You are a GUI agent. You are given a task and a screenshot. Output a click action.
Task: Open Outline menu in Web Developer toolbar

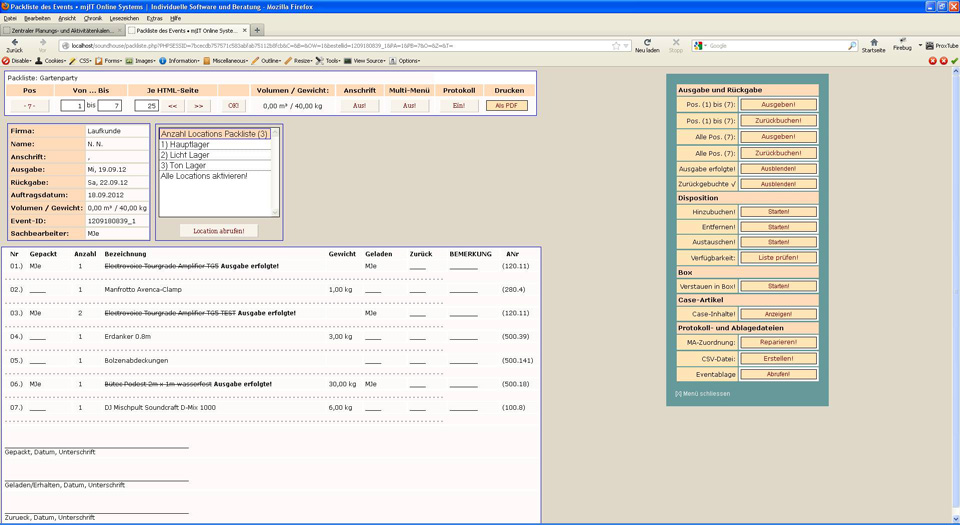click(267, 61)
